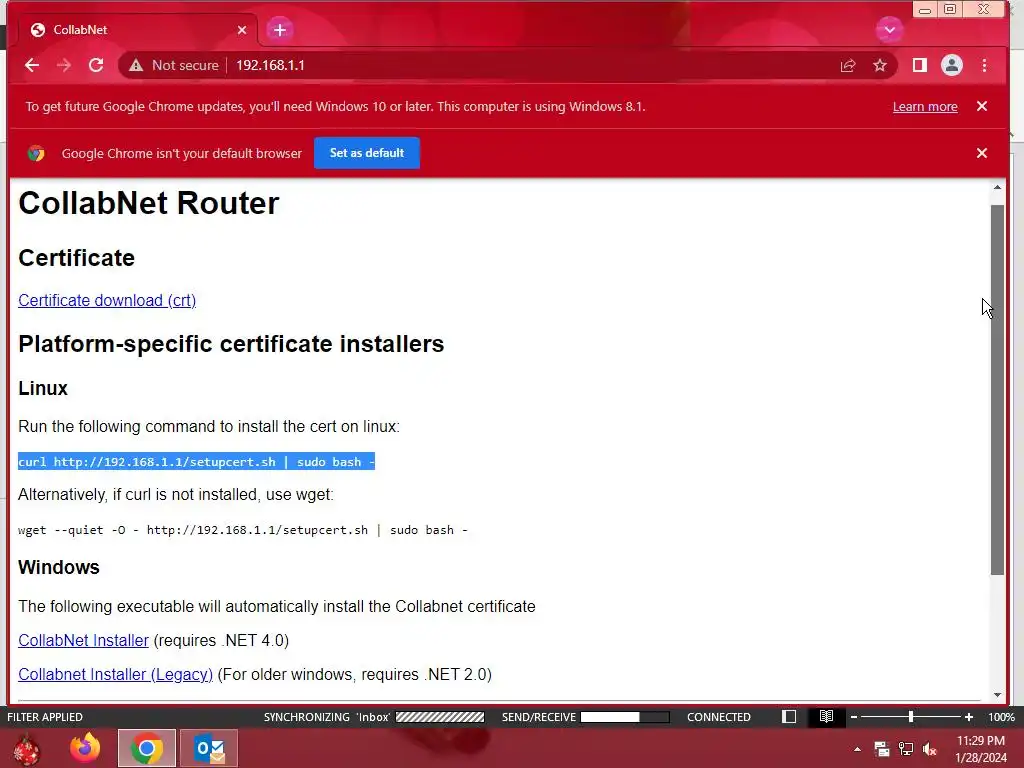Image resolution: width=1024 pixels, height=768 pixels.
Task: Open the Chrome profile avatar
Action: click(952, 65)
